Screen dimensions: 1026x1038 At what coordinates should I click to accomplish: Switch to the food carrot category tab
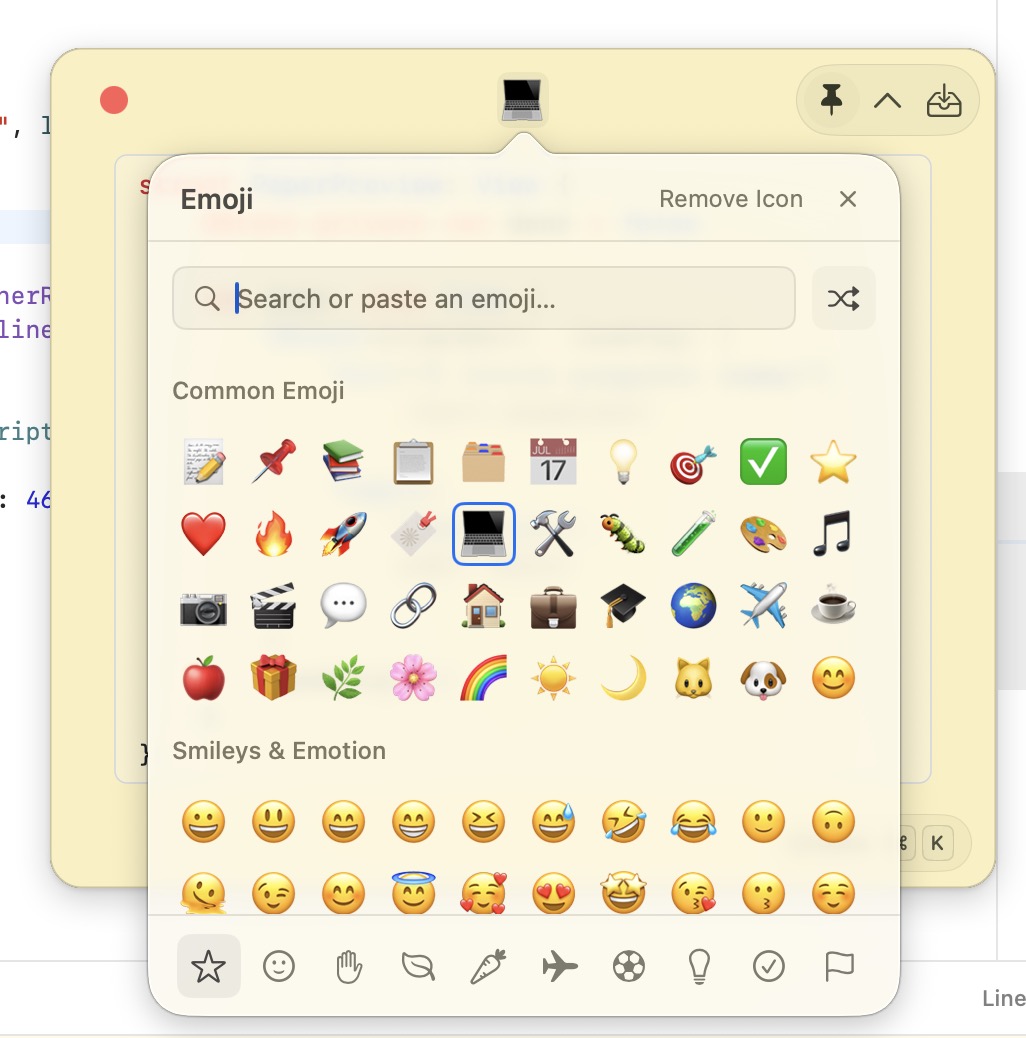tap(489, 966)
